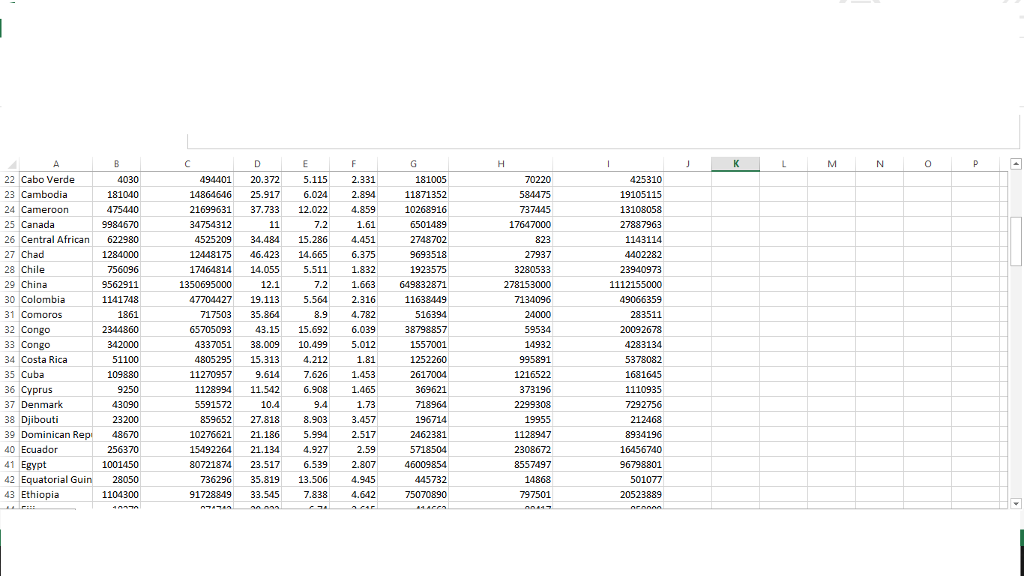The image size is (1024, 576).
Task: Click the cell 'Egypt'
Action: (56, 465)
